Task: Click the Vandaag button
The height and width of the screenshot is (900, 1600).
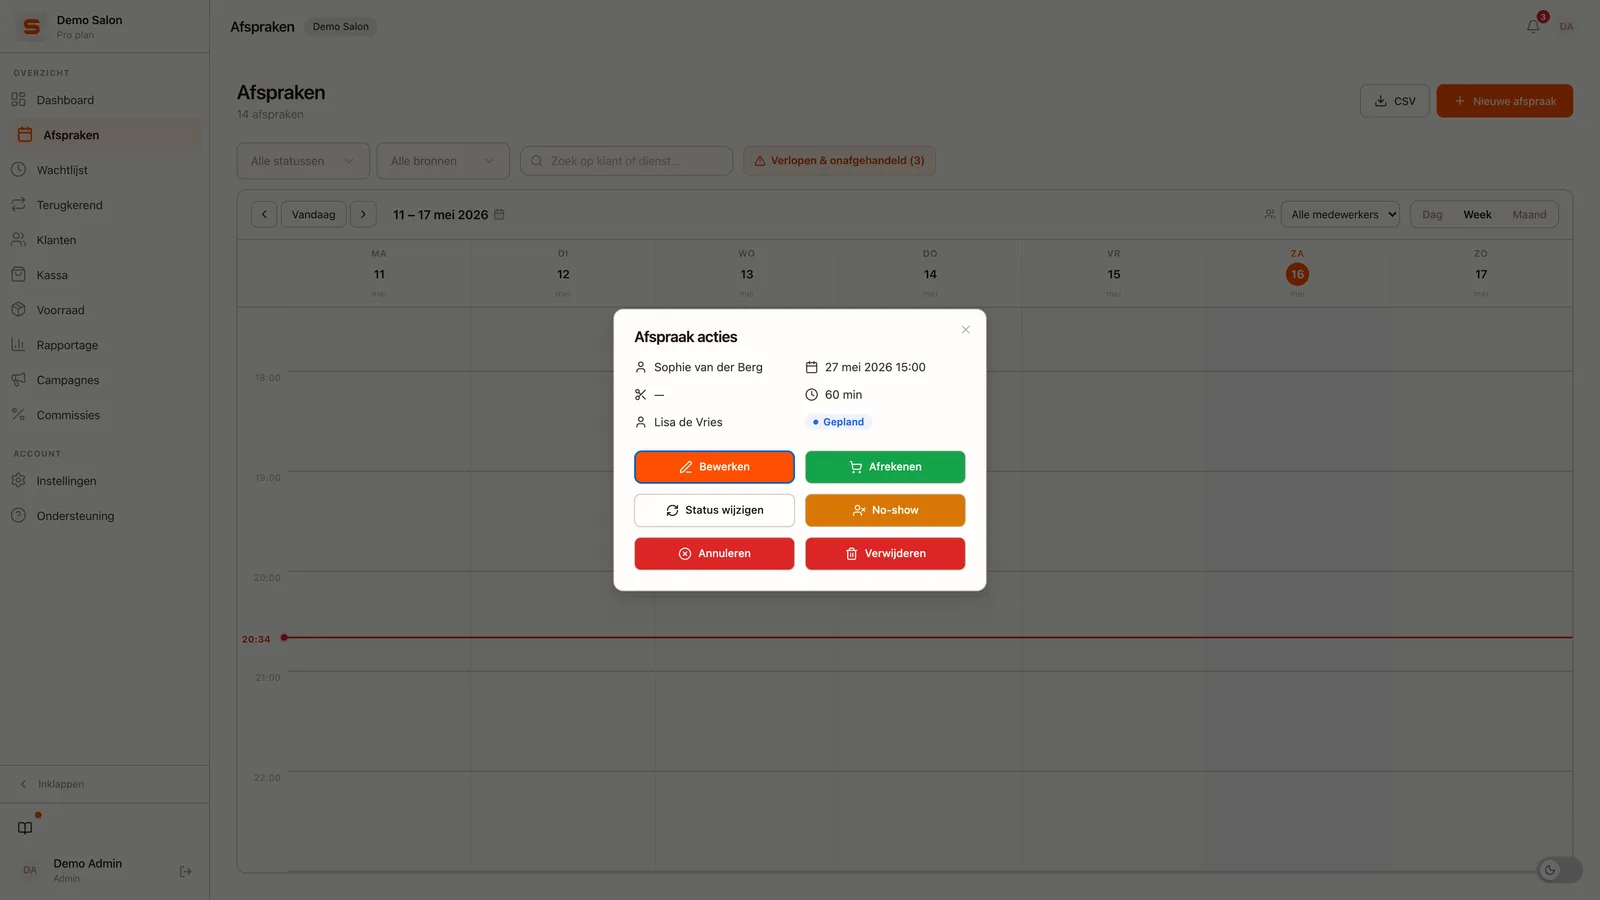Action: pos(314,214)
